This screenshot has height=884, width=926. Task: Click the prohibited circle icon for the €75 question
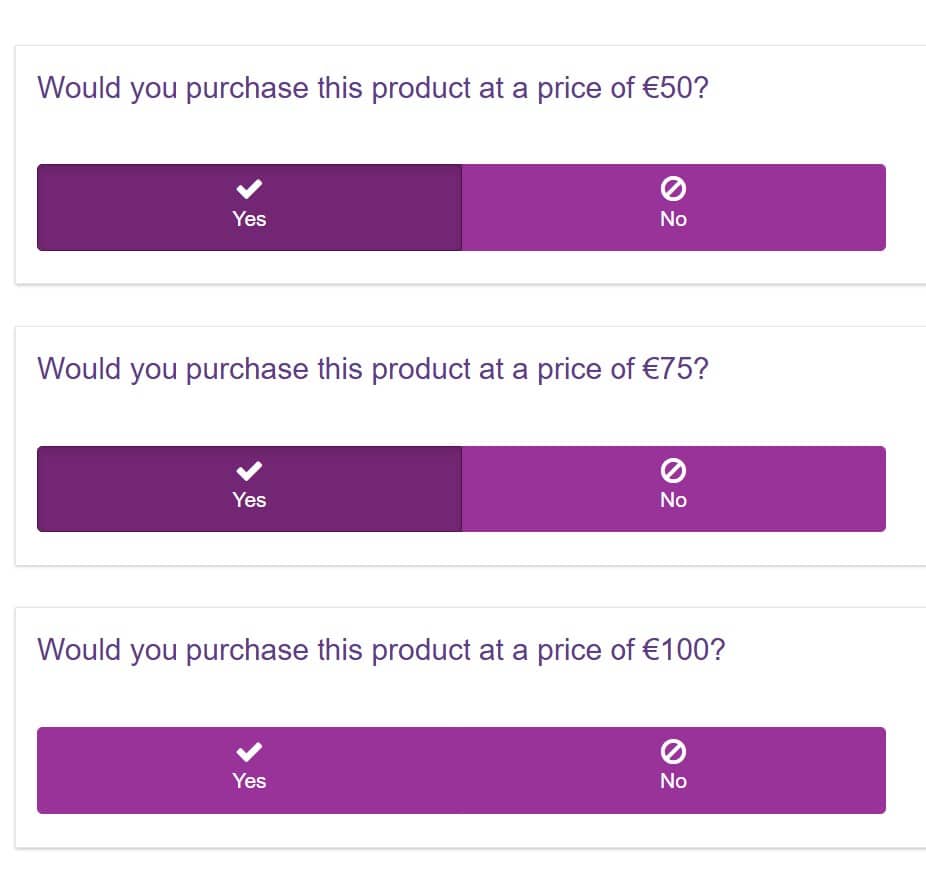pos(673,469)
